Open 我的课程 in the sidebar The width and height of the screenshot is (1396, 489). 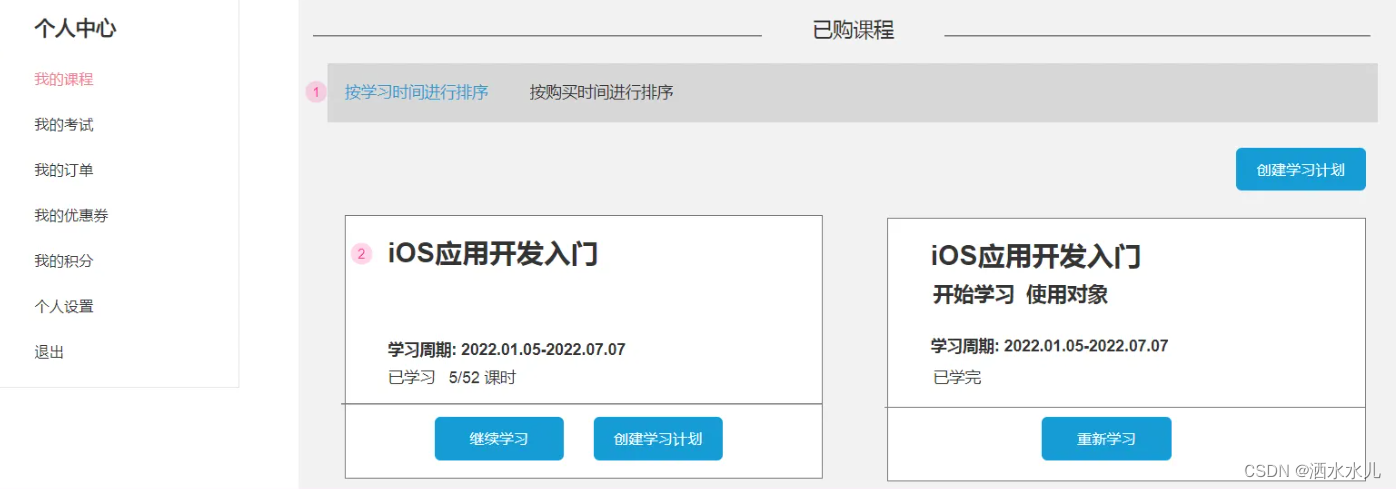[x=64, y=79]
